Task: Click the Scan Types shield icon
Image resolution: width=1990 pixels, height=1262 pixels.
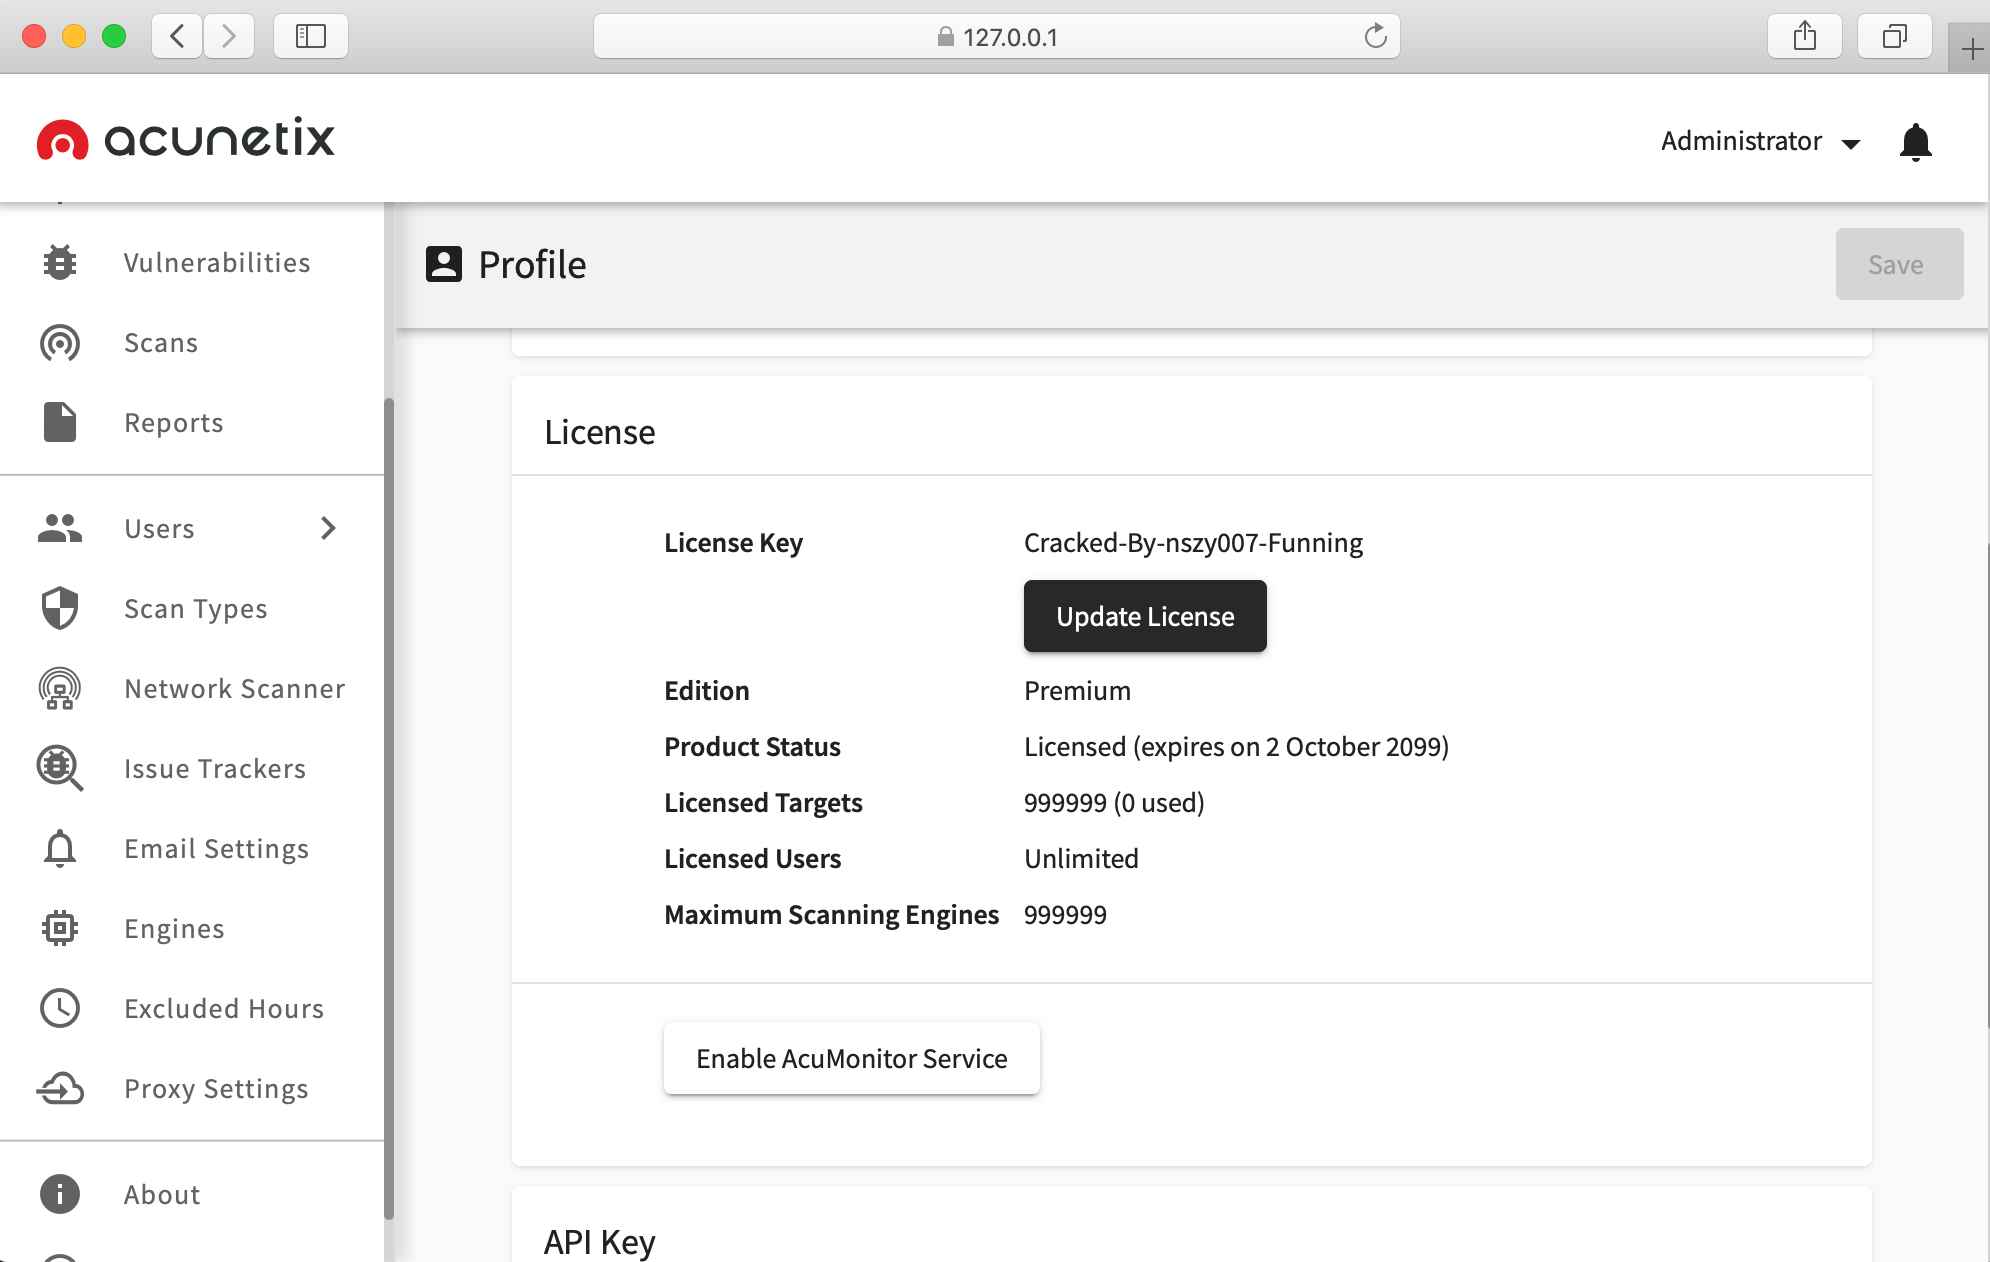Action: tap(60, 608)
